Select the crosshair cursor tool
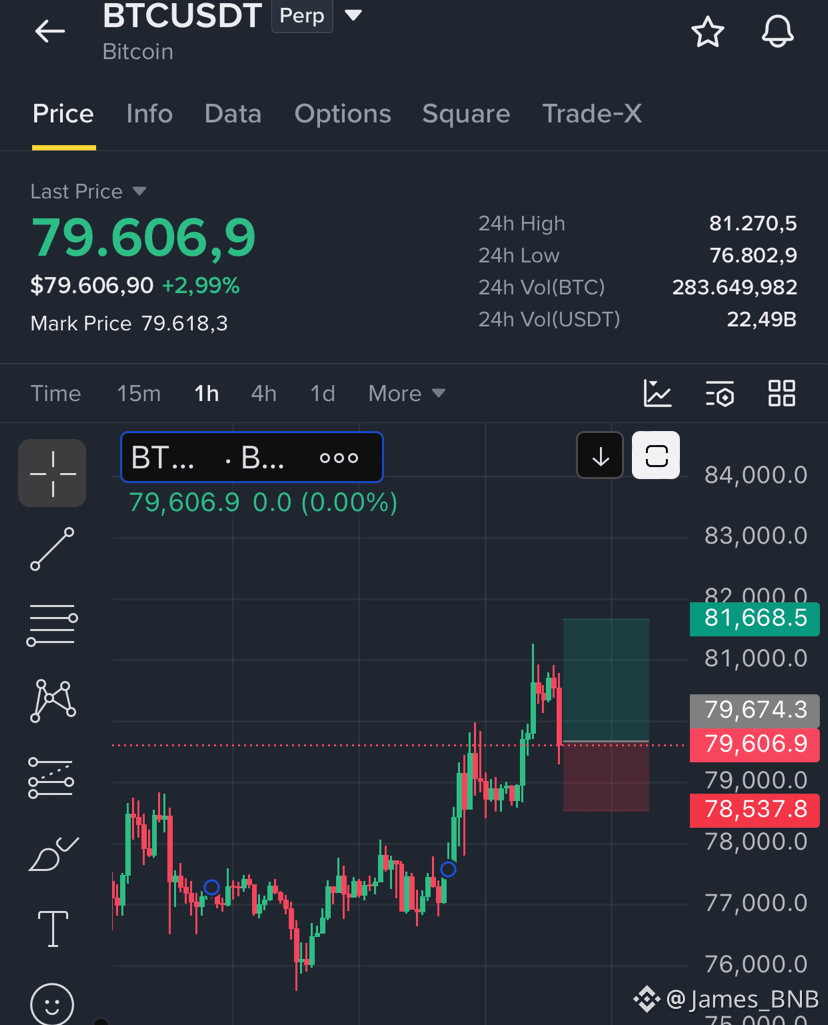 tap(52, 473)
